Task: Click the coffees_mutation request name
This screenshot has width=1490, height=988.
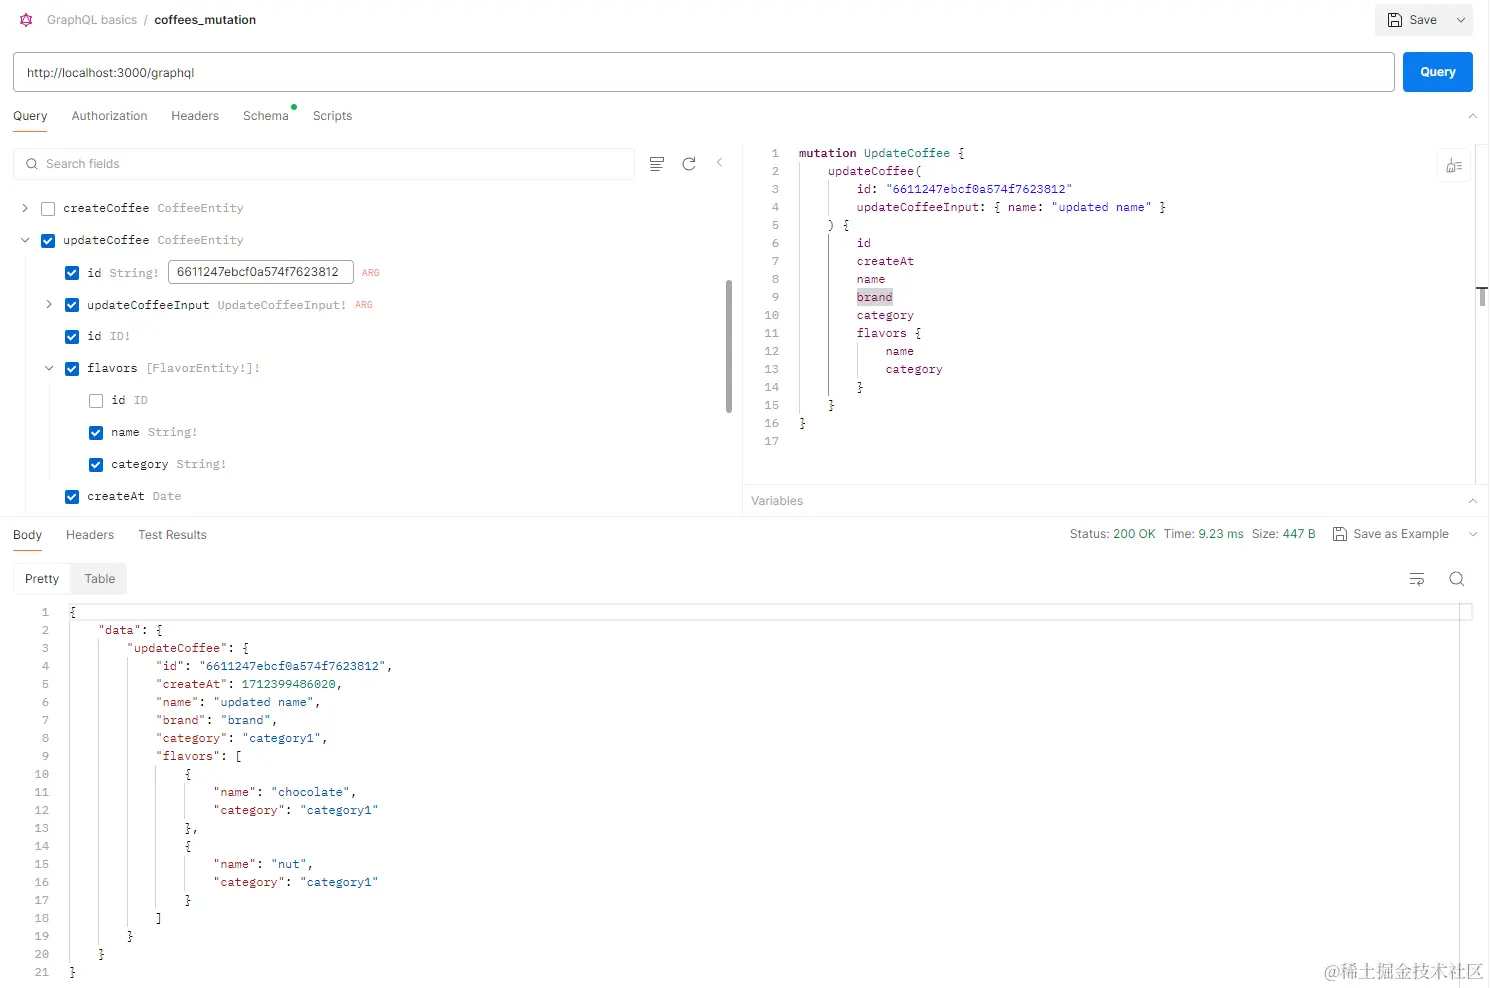Action: tap(205, 20)
